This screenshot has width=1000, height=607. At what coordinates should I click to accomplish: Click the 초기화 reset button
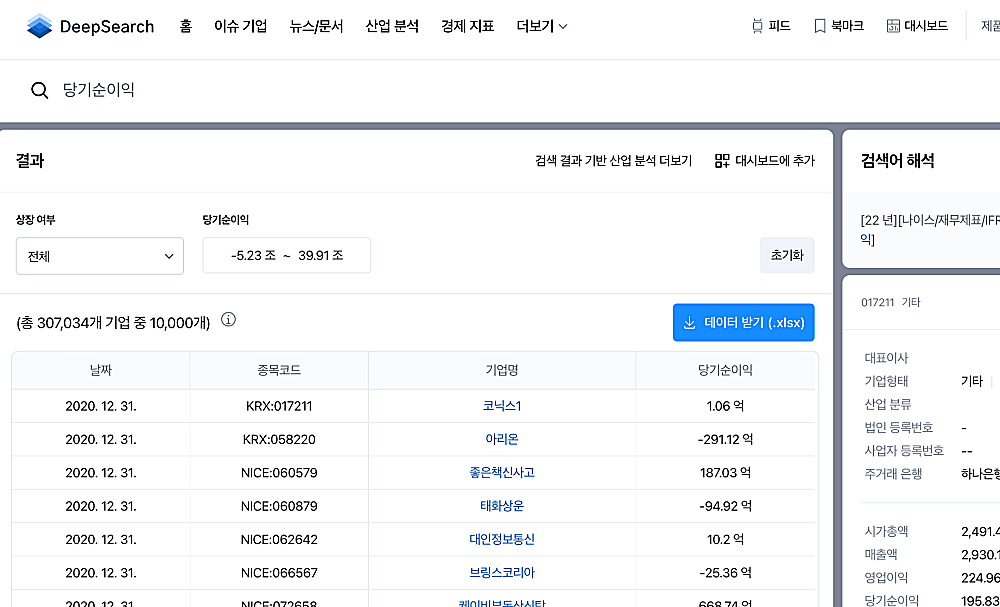(x=787, y=256)
